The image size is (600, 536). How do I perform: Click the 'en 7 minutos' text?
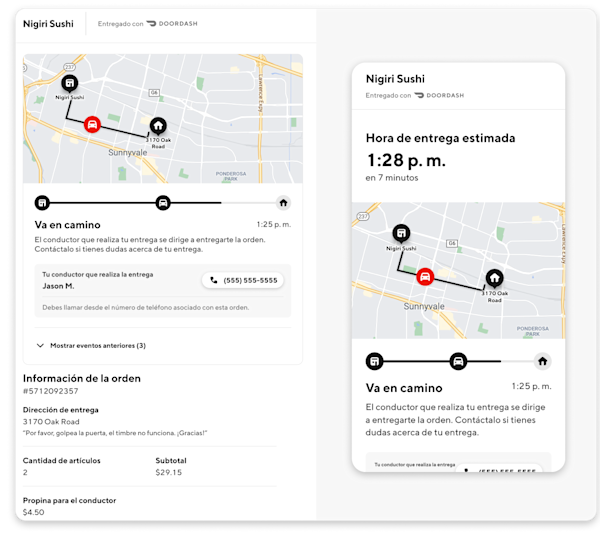pos(391,178)
